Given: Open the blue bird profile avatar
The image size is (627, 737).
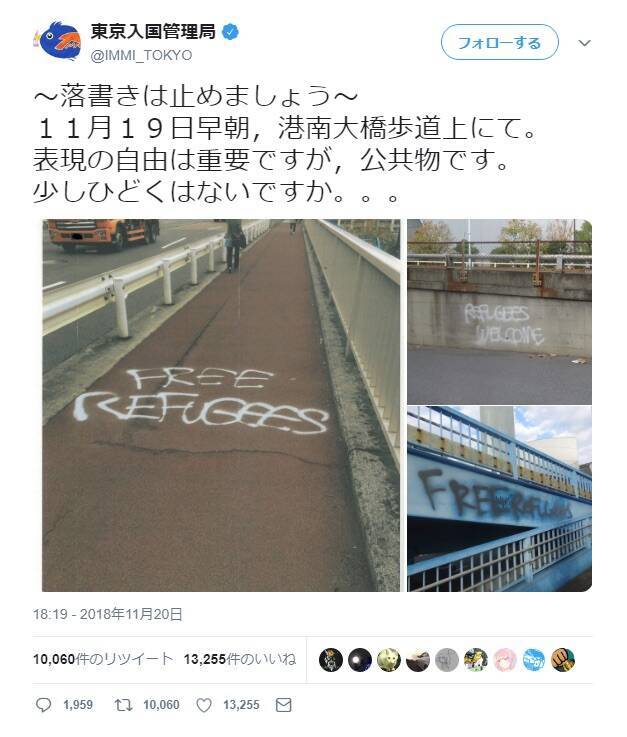Looking at the screenshot, I should 59,41.
